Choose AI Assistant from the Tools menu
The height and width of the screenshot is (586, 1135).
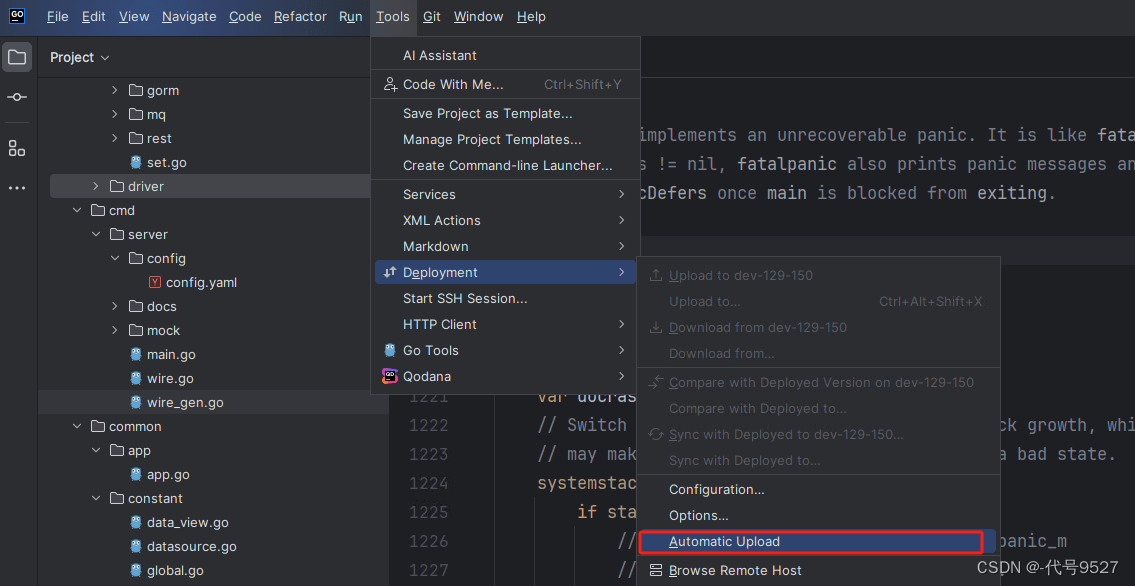coord(505,56)
